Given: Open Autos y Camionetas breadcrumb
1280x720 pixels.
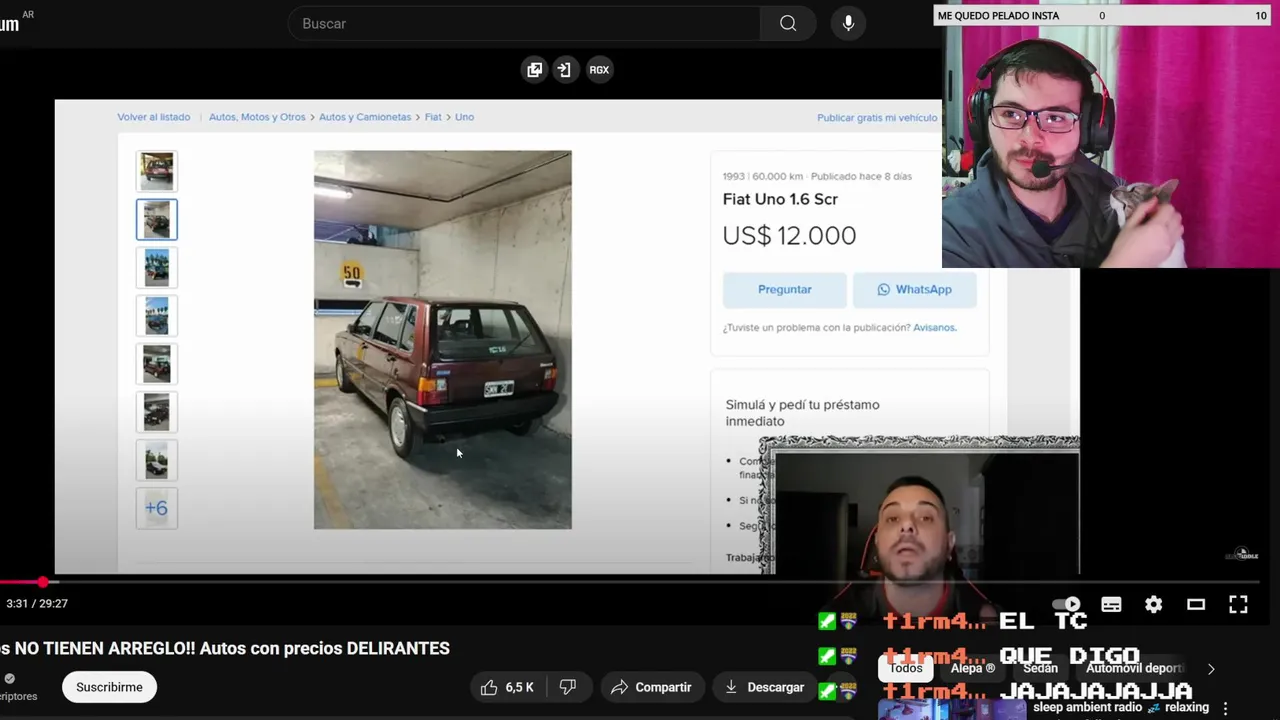Looking at the screenshot, I should (365, 117).
